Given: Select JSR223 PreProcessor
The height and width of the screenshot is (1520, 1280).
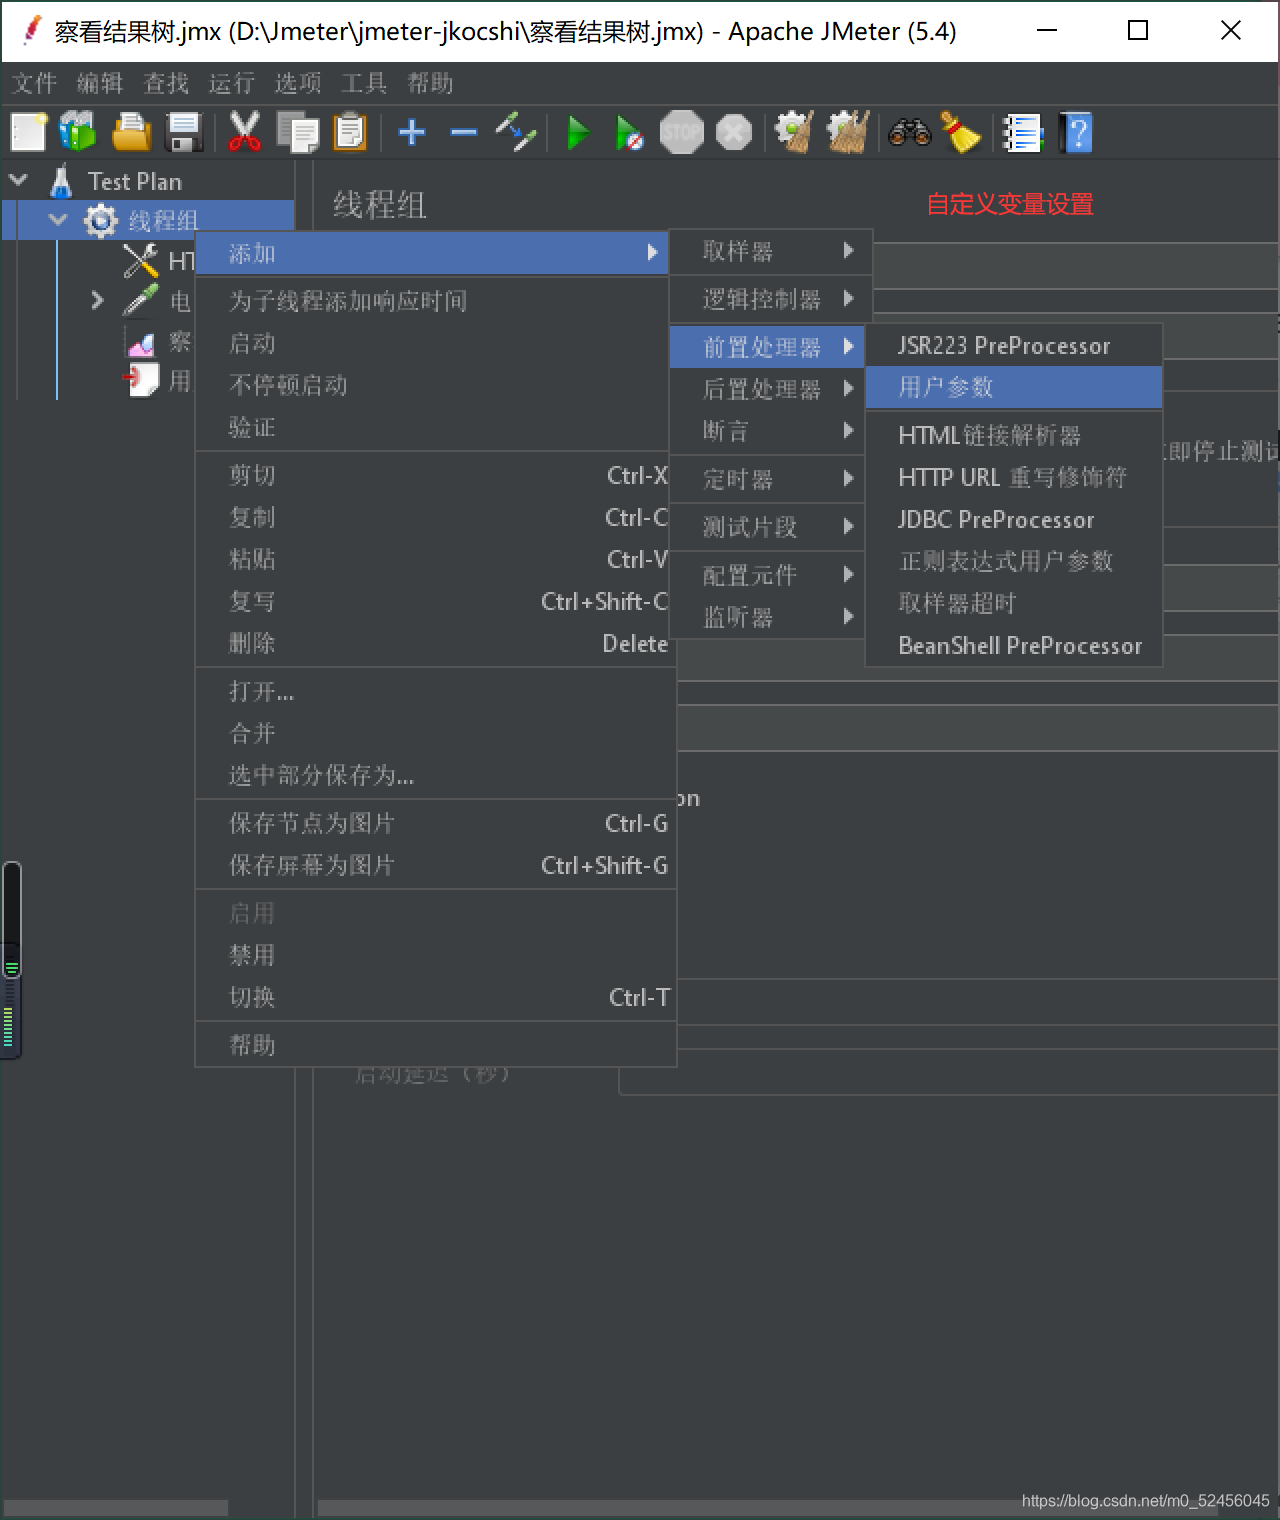Looking at the screenshot, I should pyautogui.click(x=1014, y=345).
